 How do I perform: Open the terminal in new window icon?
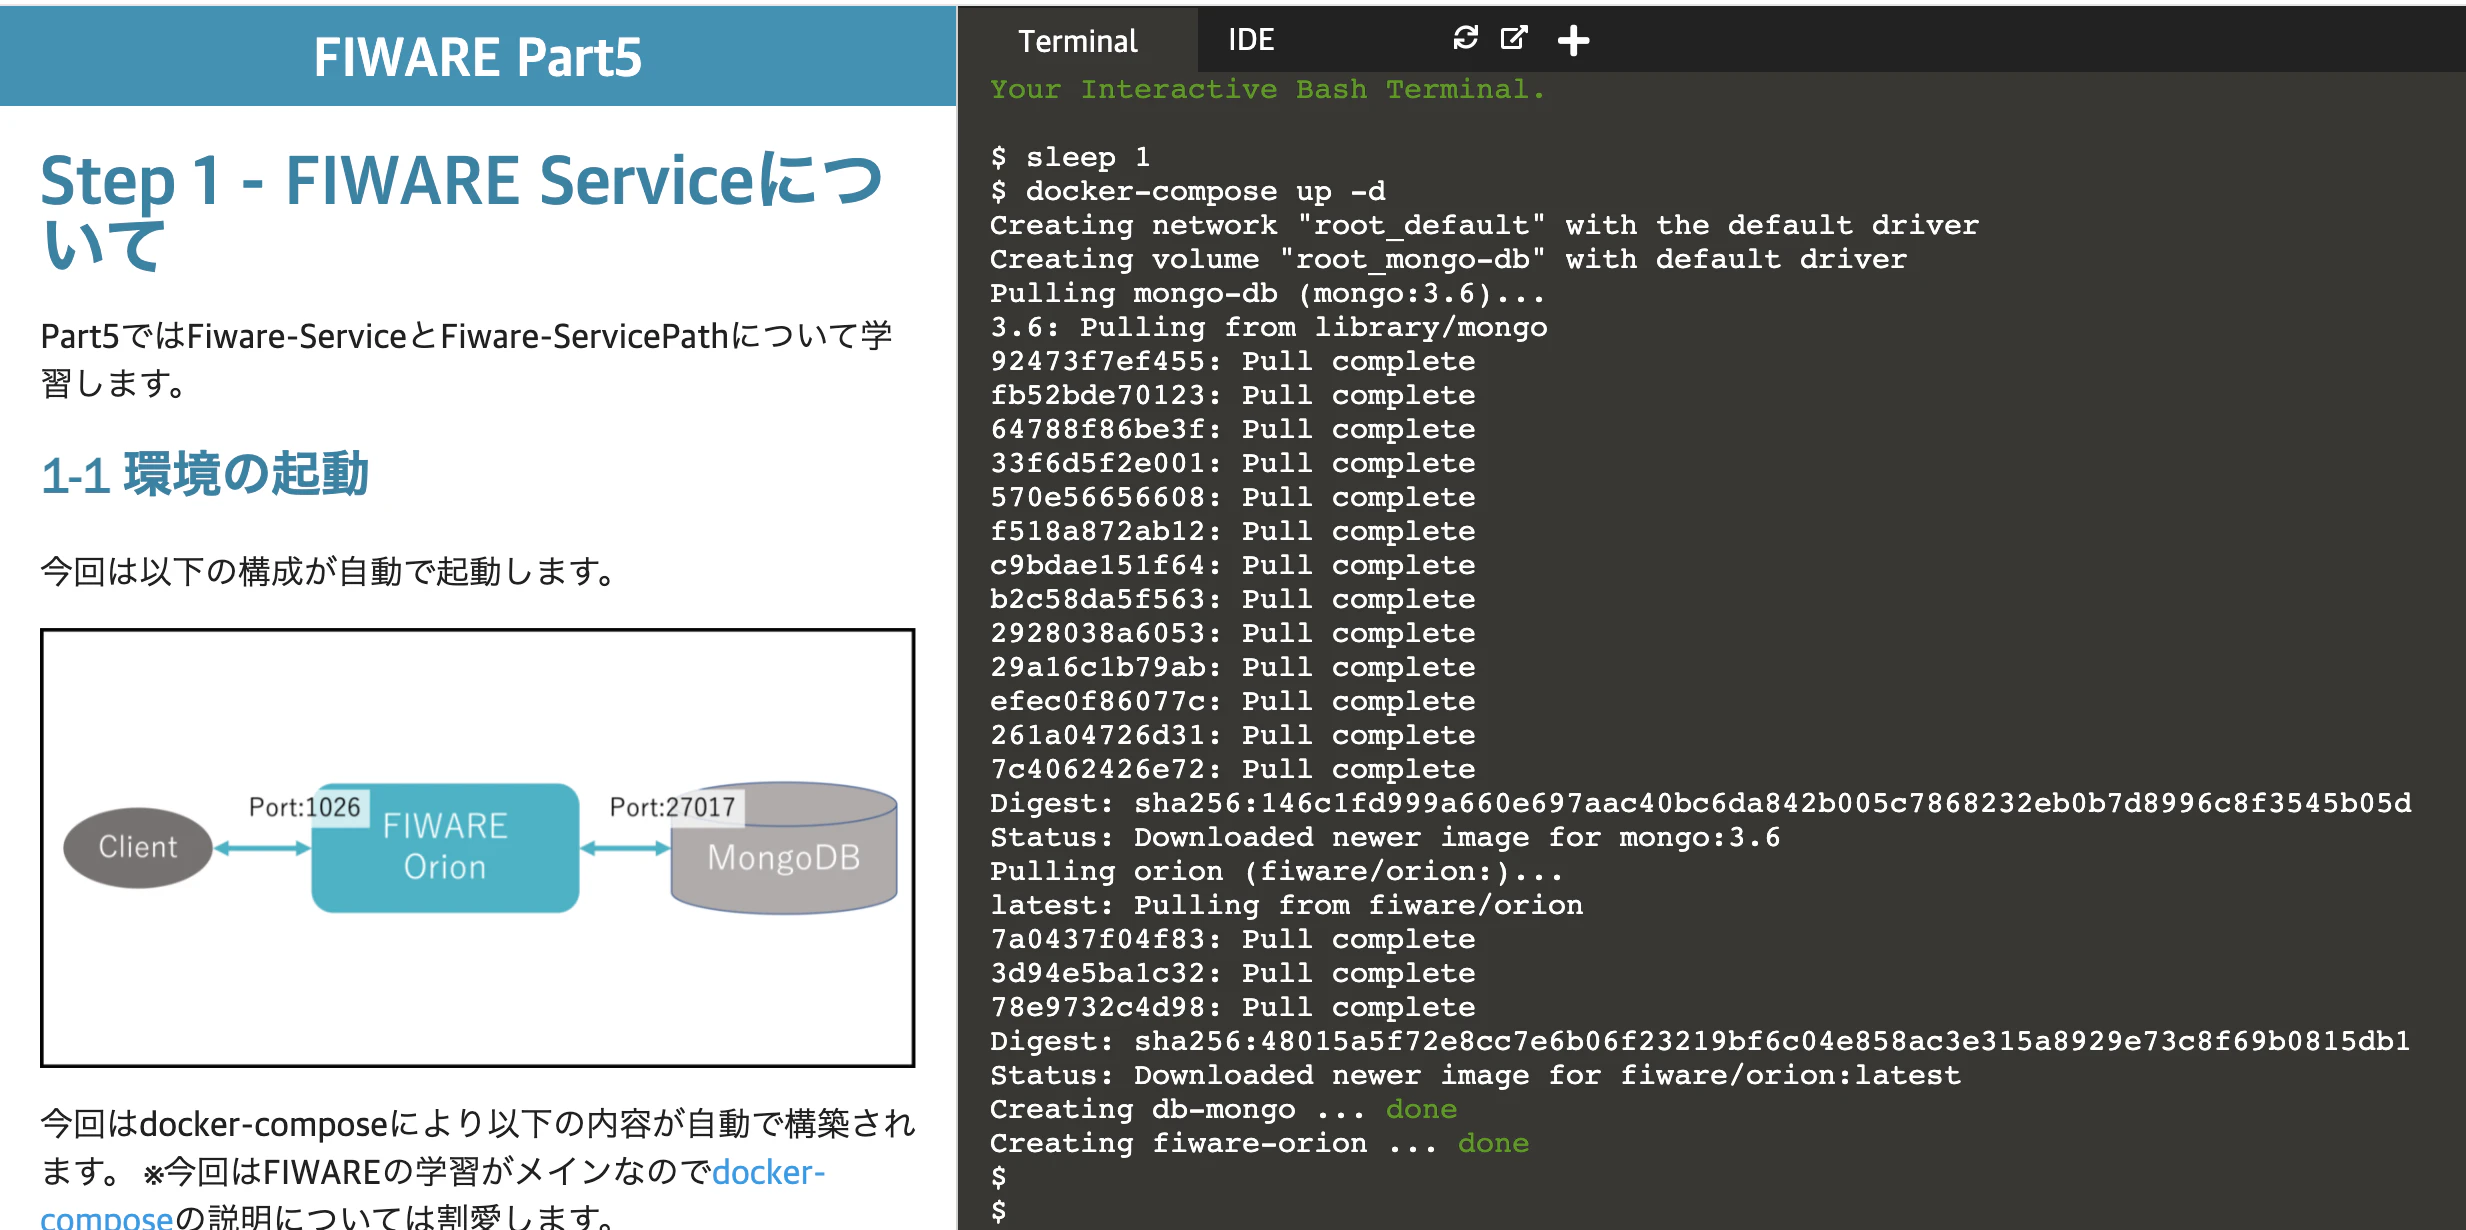click(x=1514, y=39)
